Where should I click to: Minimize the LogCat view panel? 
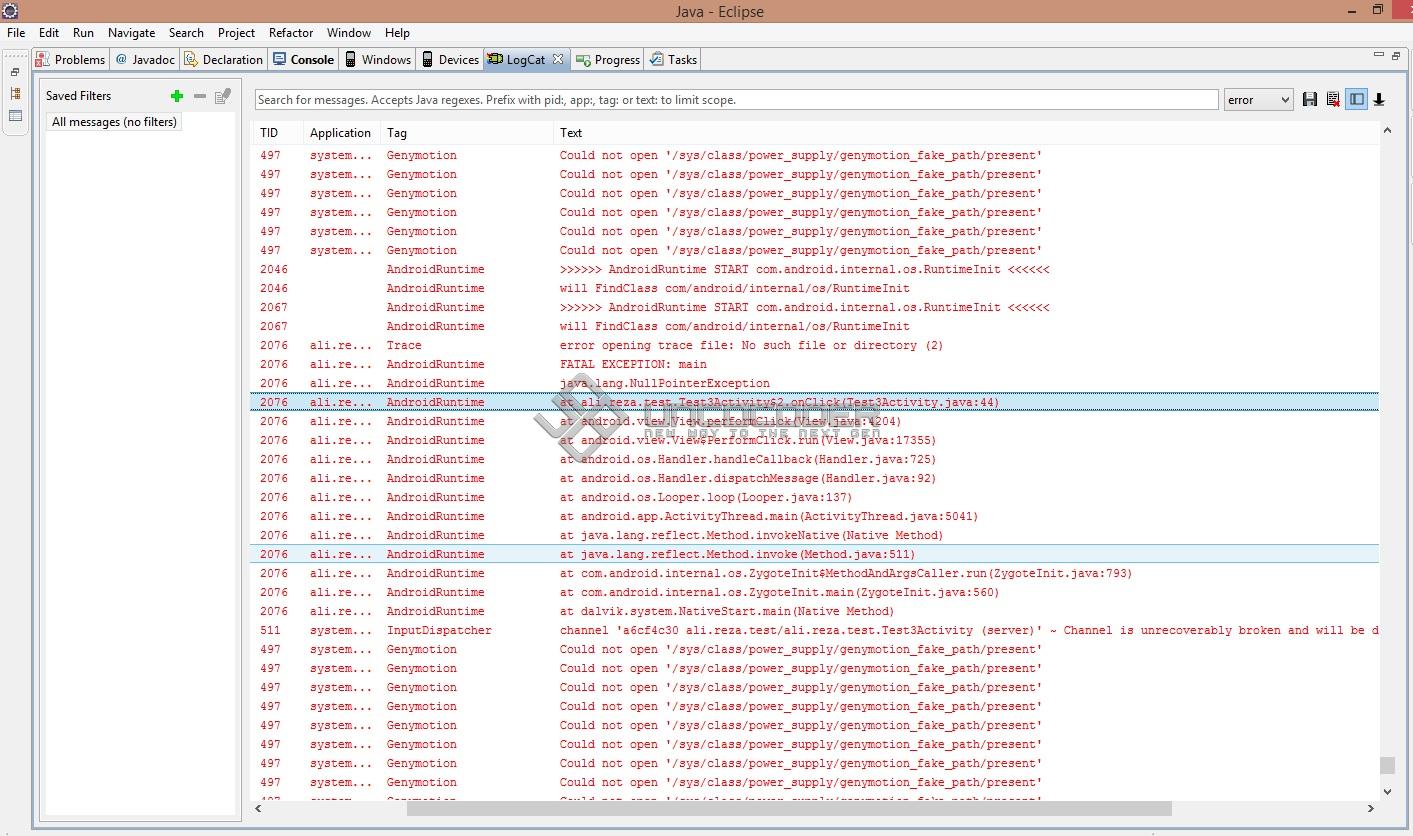1379,55
